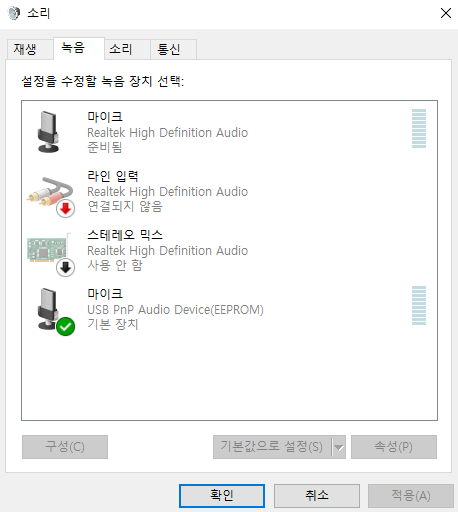Open the 소리 tab
The height and width of the screenshot is (512, 458).
click(127, 49)
